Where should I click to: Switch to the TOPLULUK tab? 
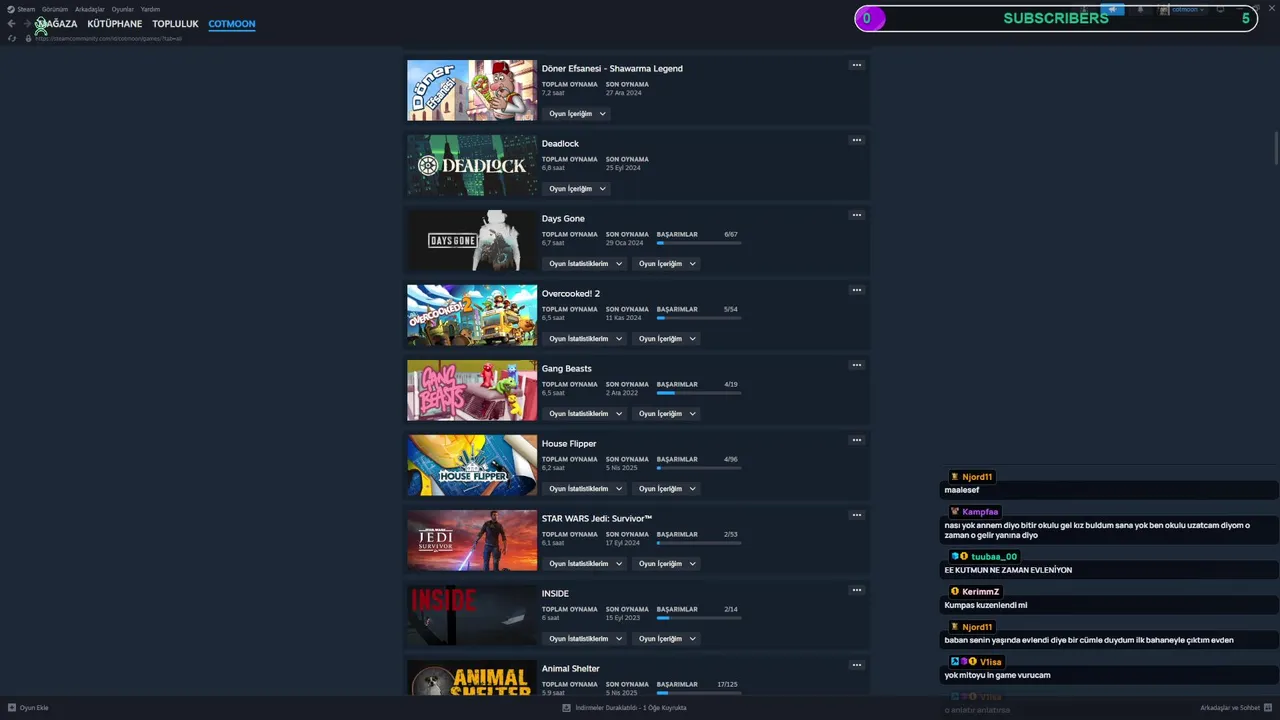coord(175,24)
